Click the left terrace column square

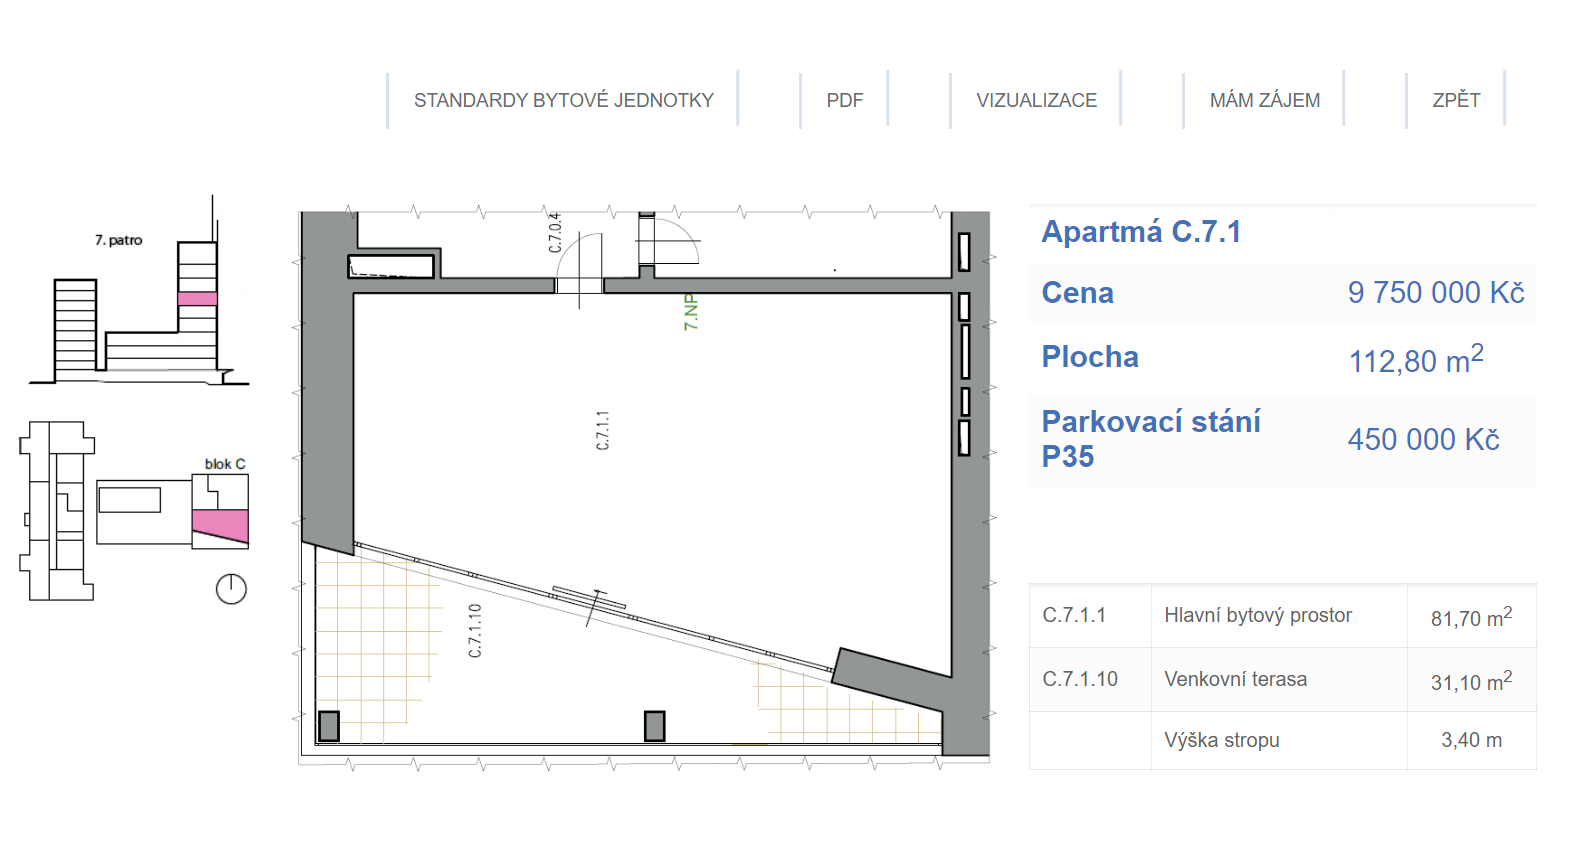328,726
